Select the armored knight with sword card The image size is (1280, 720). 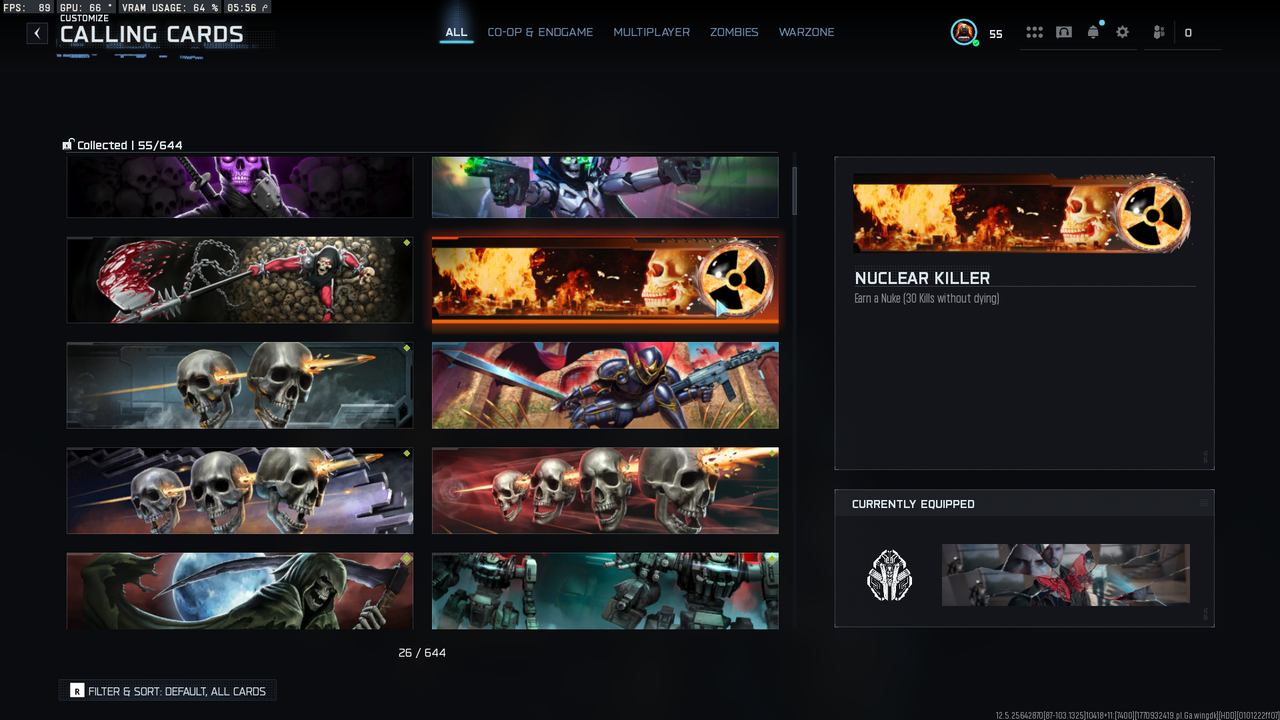[x=605, y=385]
